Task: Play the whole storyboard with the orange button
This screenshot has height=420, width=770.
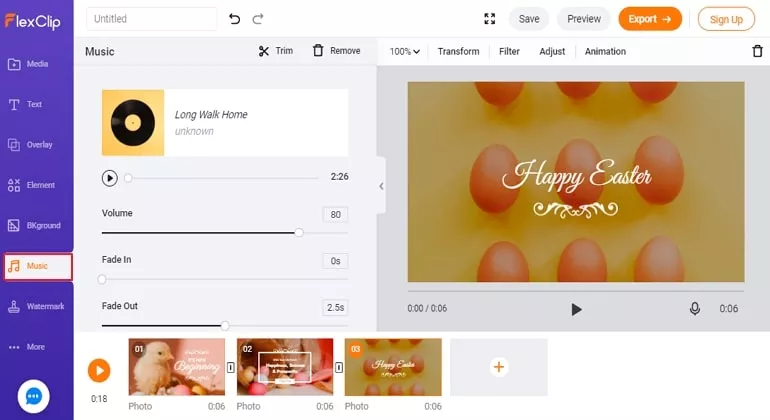Action: pos(99,370)
